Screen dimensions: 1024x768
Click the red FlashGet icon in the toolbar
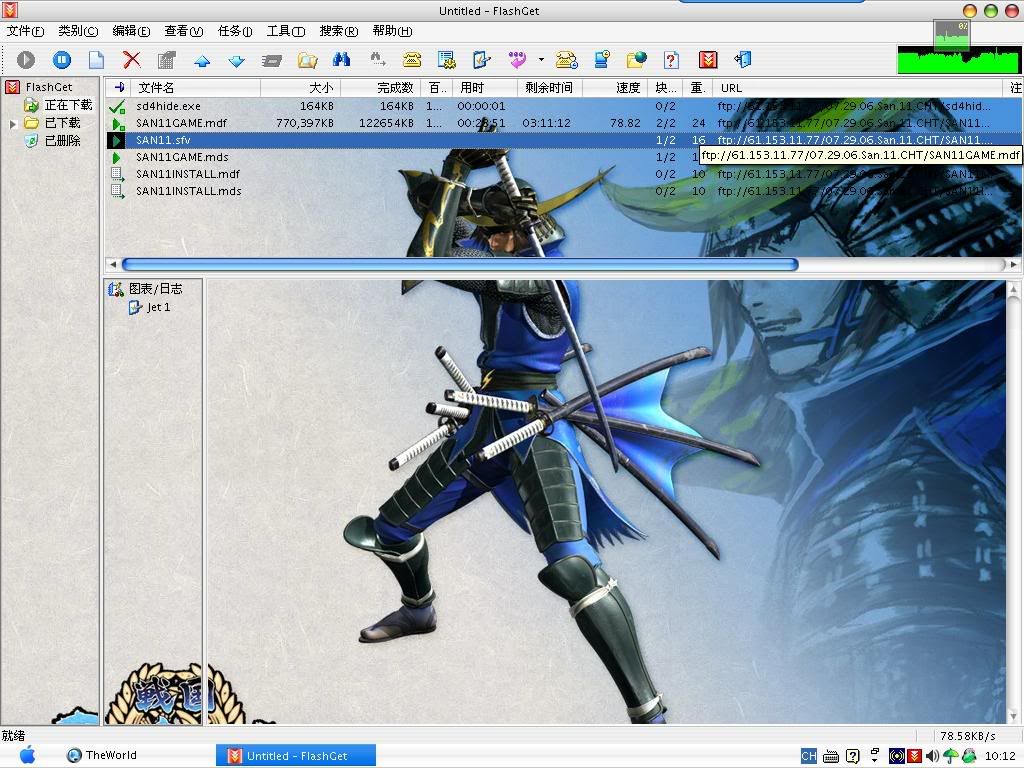pyautogui.click(x=708, y=60)
